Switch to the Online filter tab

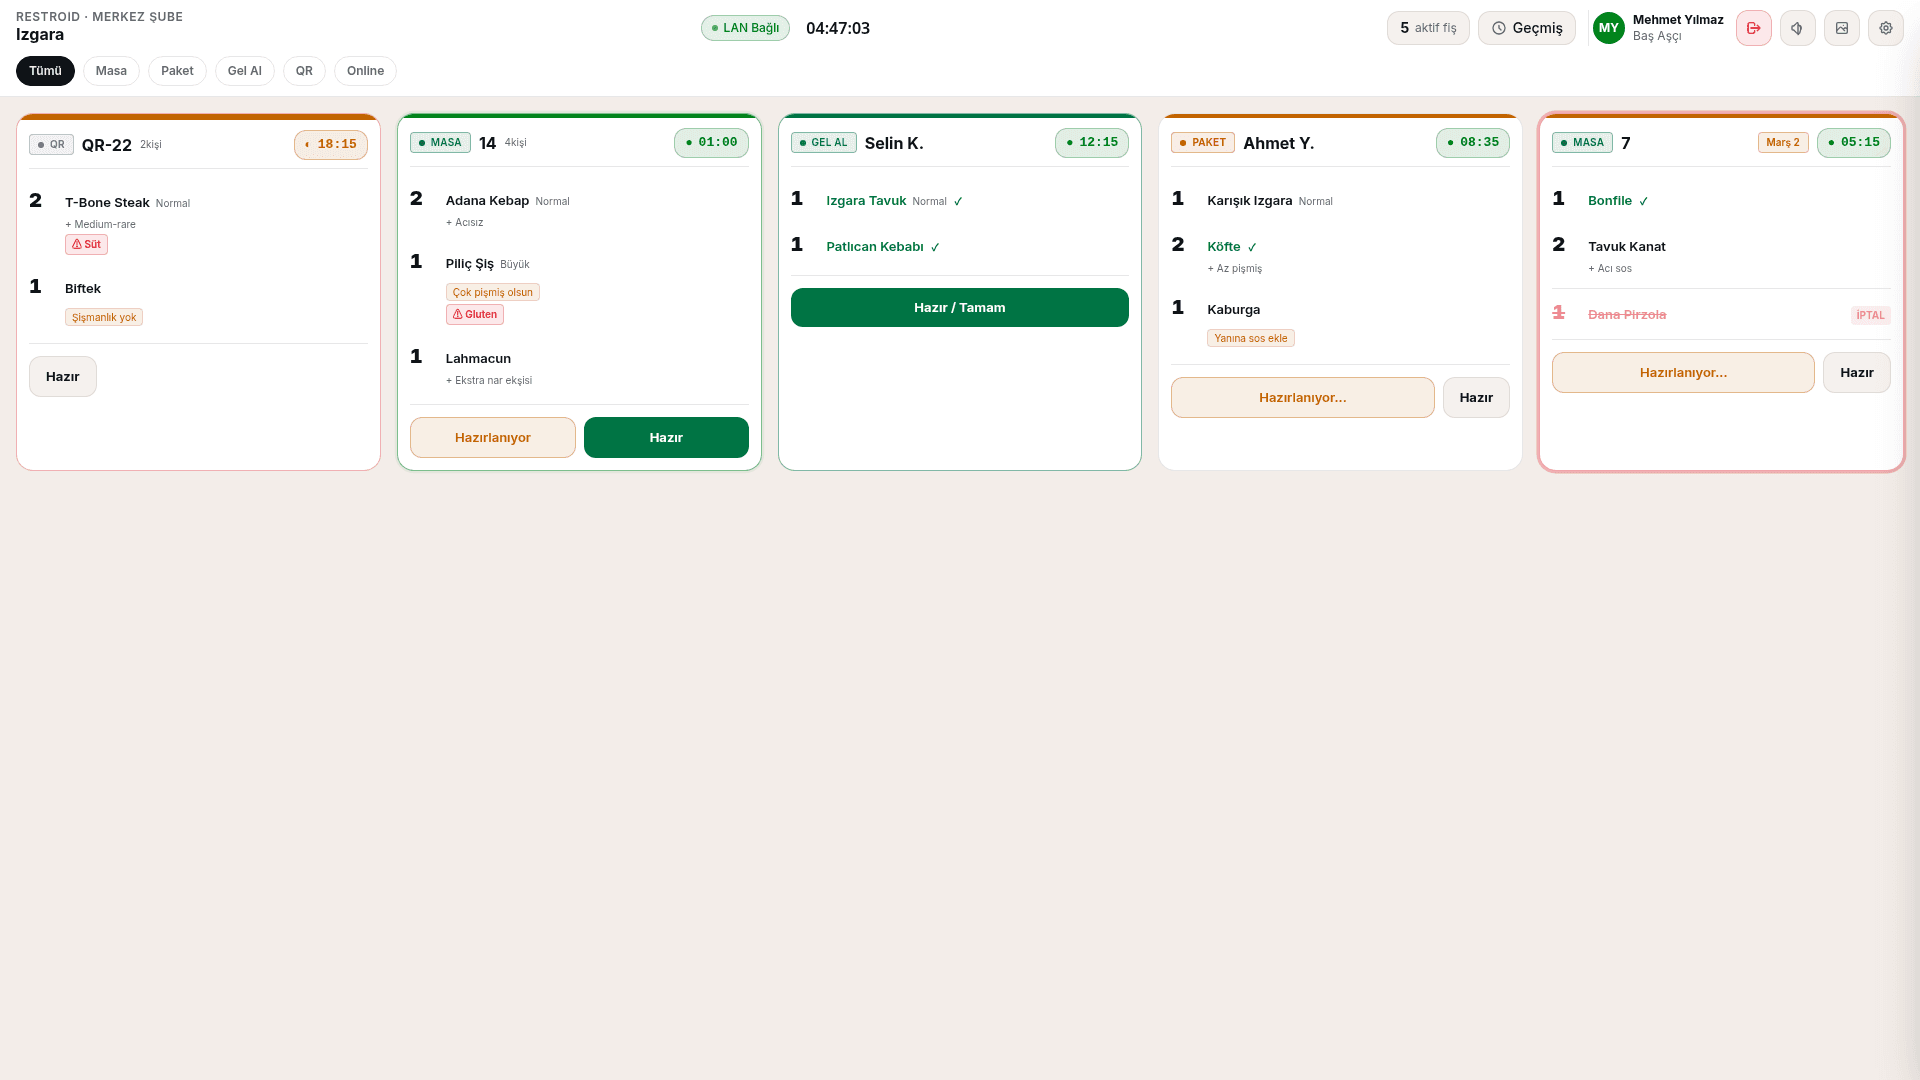pos(365,71)
